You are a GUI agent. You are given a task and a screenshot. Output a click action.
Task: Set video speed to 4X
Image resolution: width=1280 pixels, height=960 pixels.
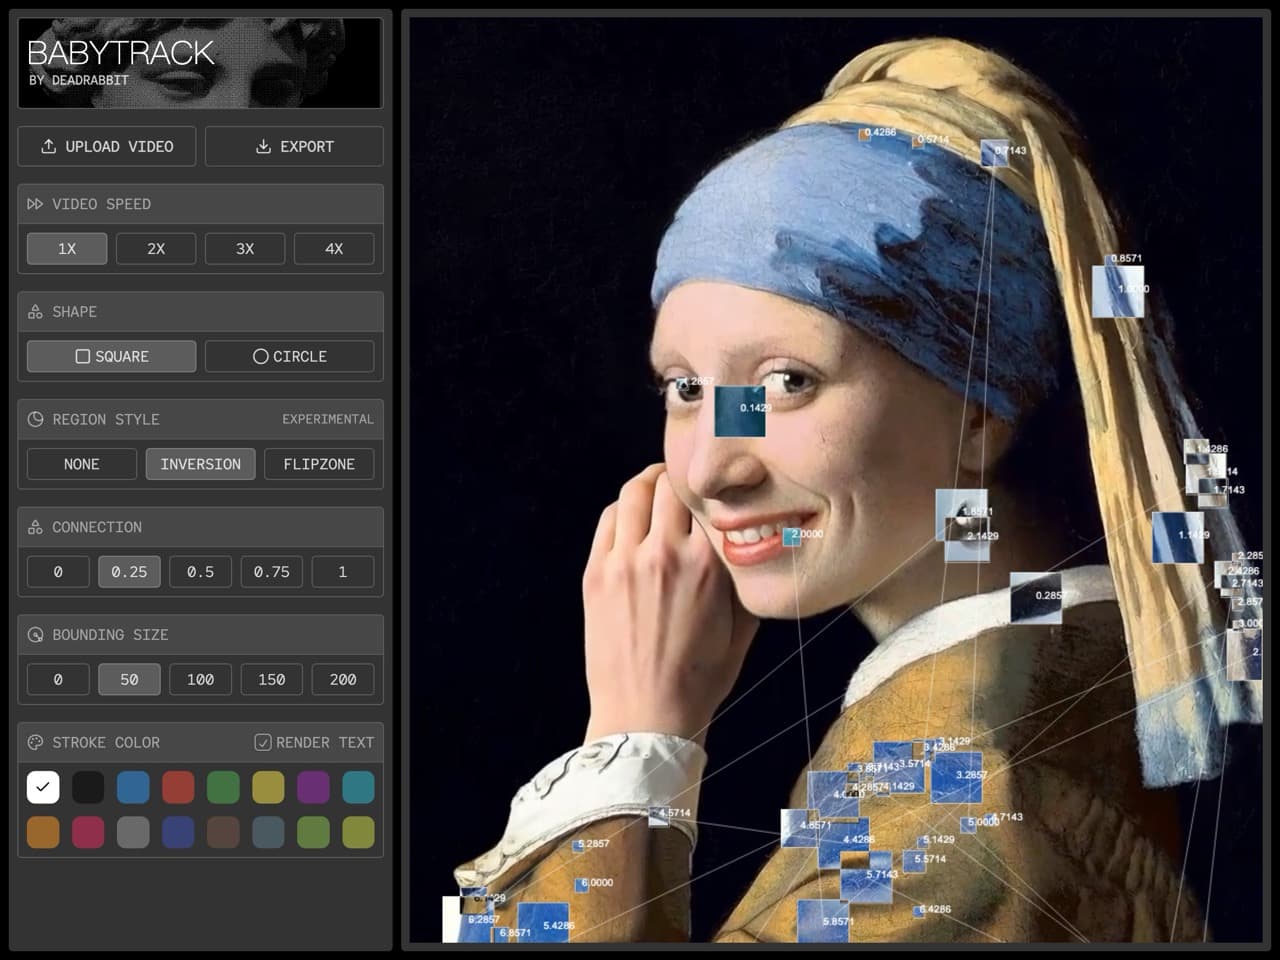coord(334,249)
